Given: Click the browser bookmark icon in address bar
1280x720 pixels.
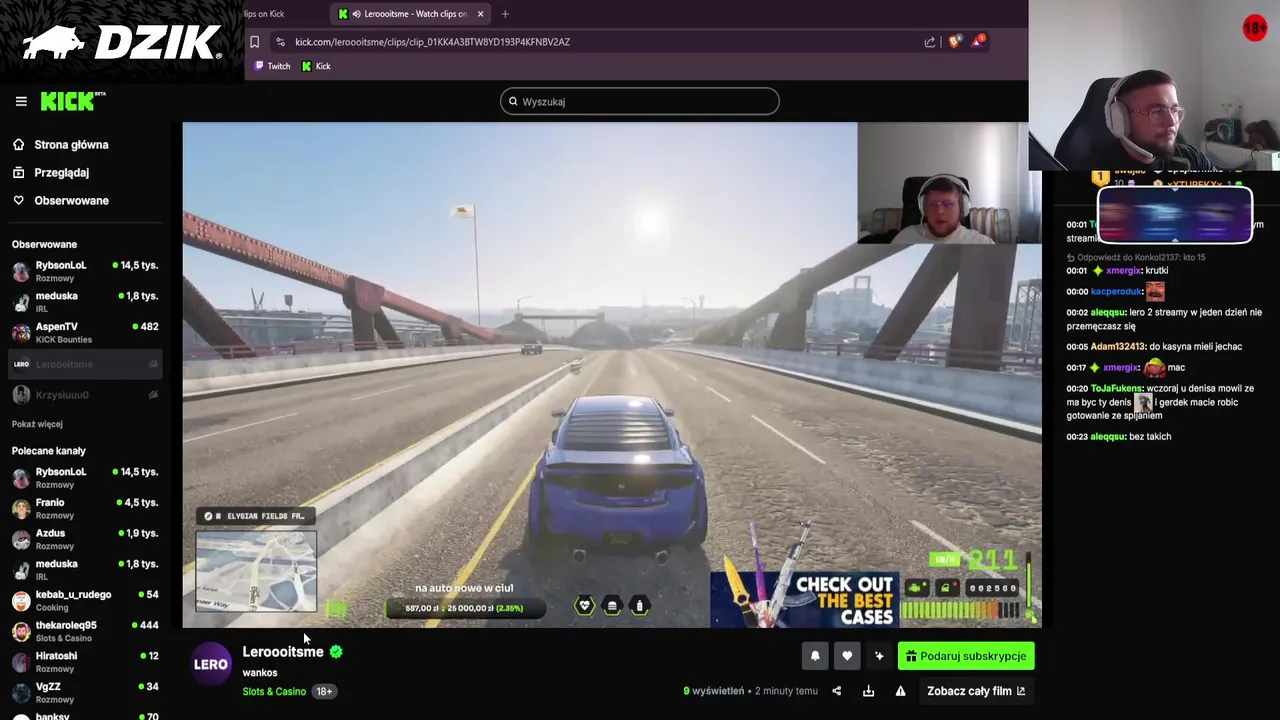Looking at the screenshot, I should click(x=254, y=42).
